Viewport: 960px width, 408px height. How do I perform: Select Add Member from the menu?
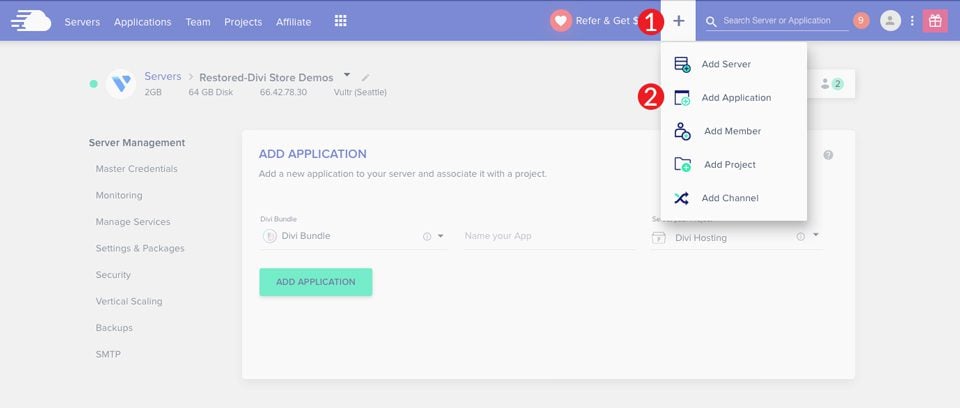(x=733, y=131)
